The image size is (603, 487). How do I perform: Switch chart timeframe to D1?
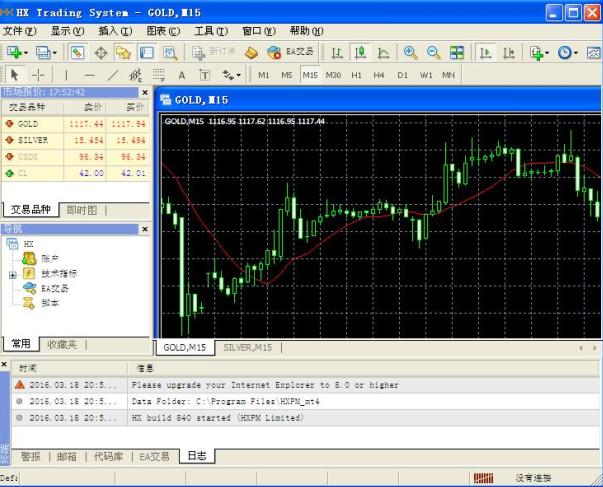403,75
